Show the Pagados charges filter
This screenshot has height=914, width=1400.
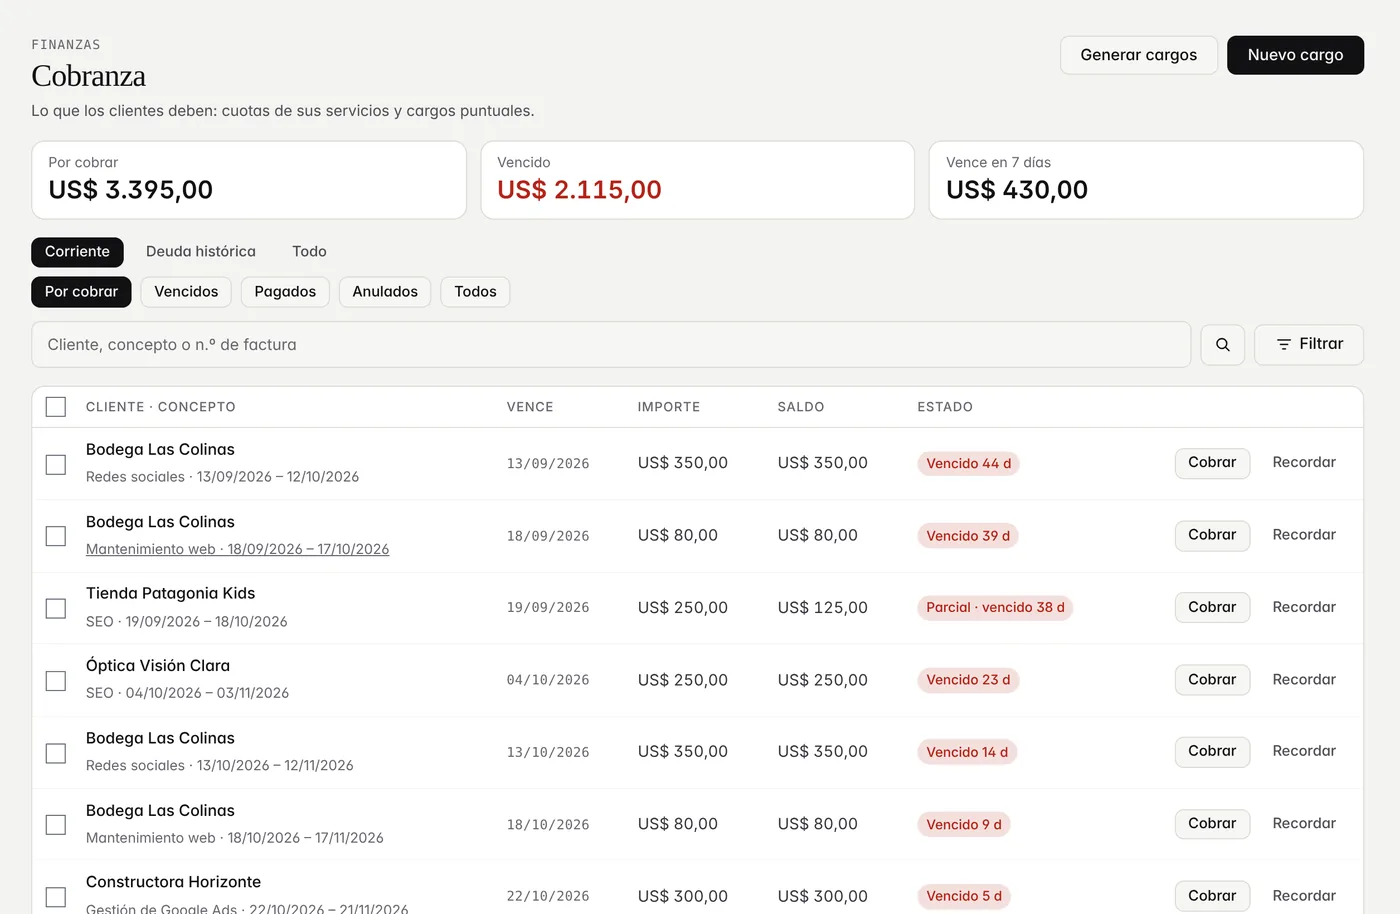[285, 292]
